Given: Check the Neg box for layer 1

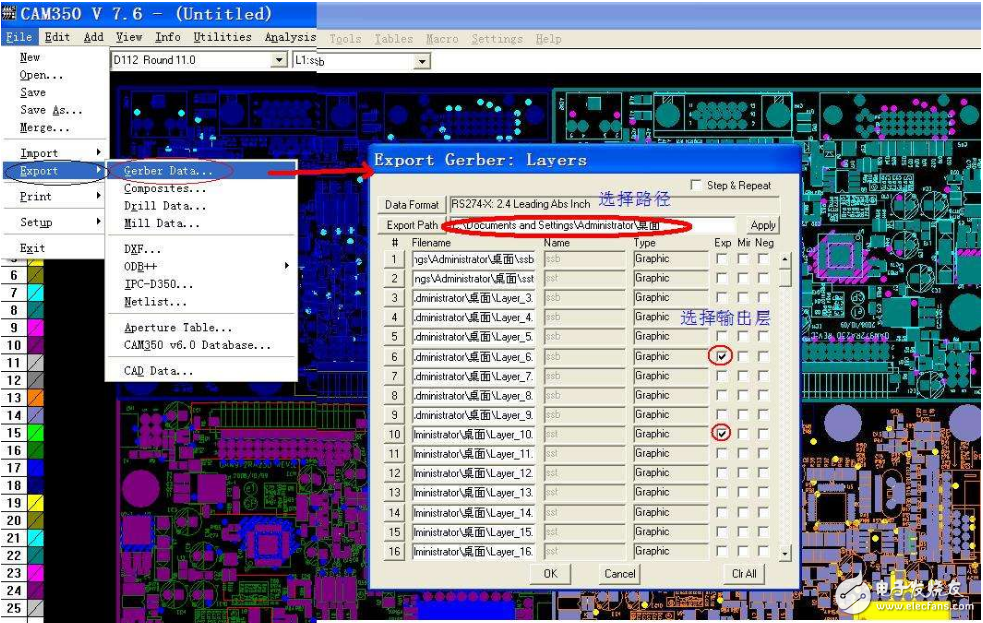Looking at the screenshot, I should [763, 259].
